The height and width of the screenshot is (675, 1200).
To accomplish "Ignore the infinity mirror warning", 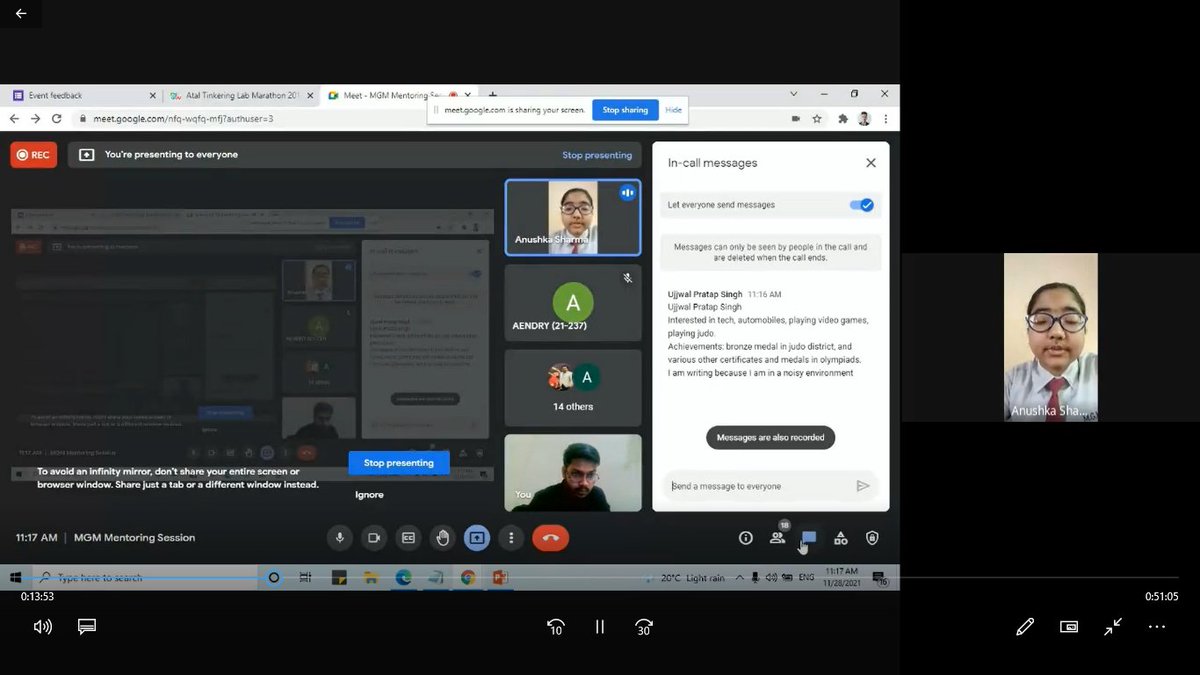I will [x=369, y=494].
